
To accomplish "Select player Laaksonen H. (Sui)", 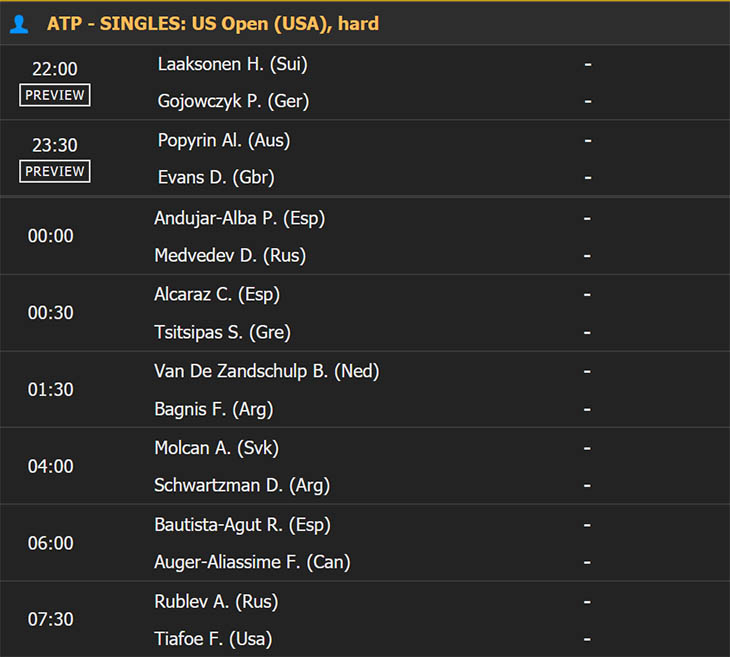I will tap(232, 64).
